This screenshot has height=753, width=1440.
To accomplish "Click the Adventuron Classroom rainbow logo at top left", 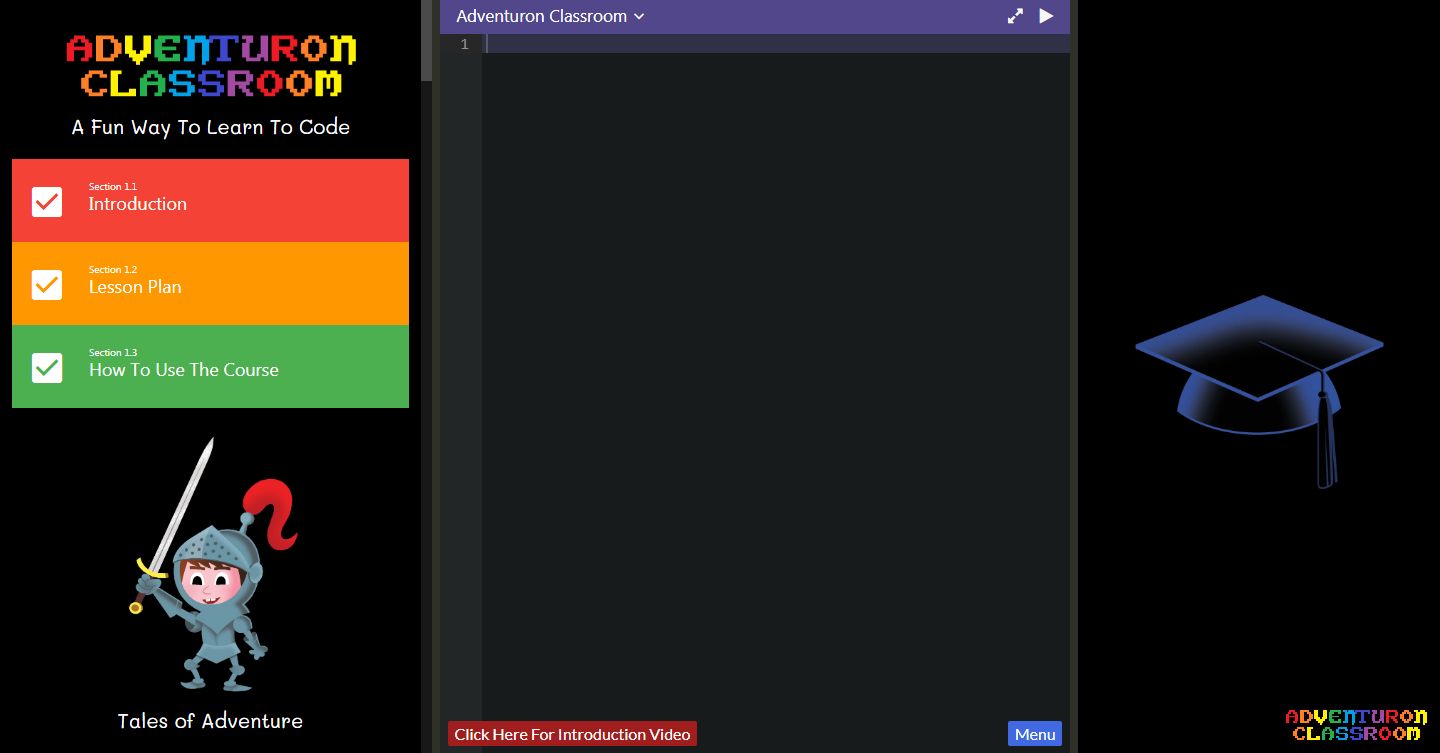I will (x=211, y=66).
